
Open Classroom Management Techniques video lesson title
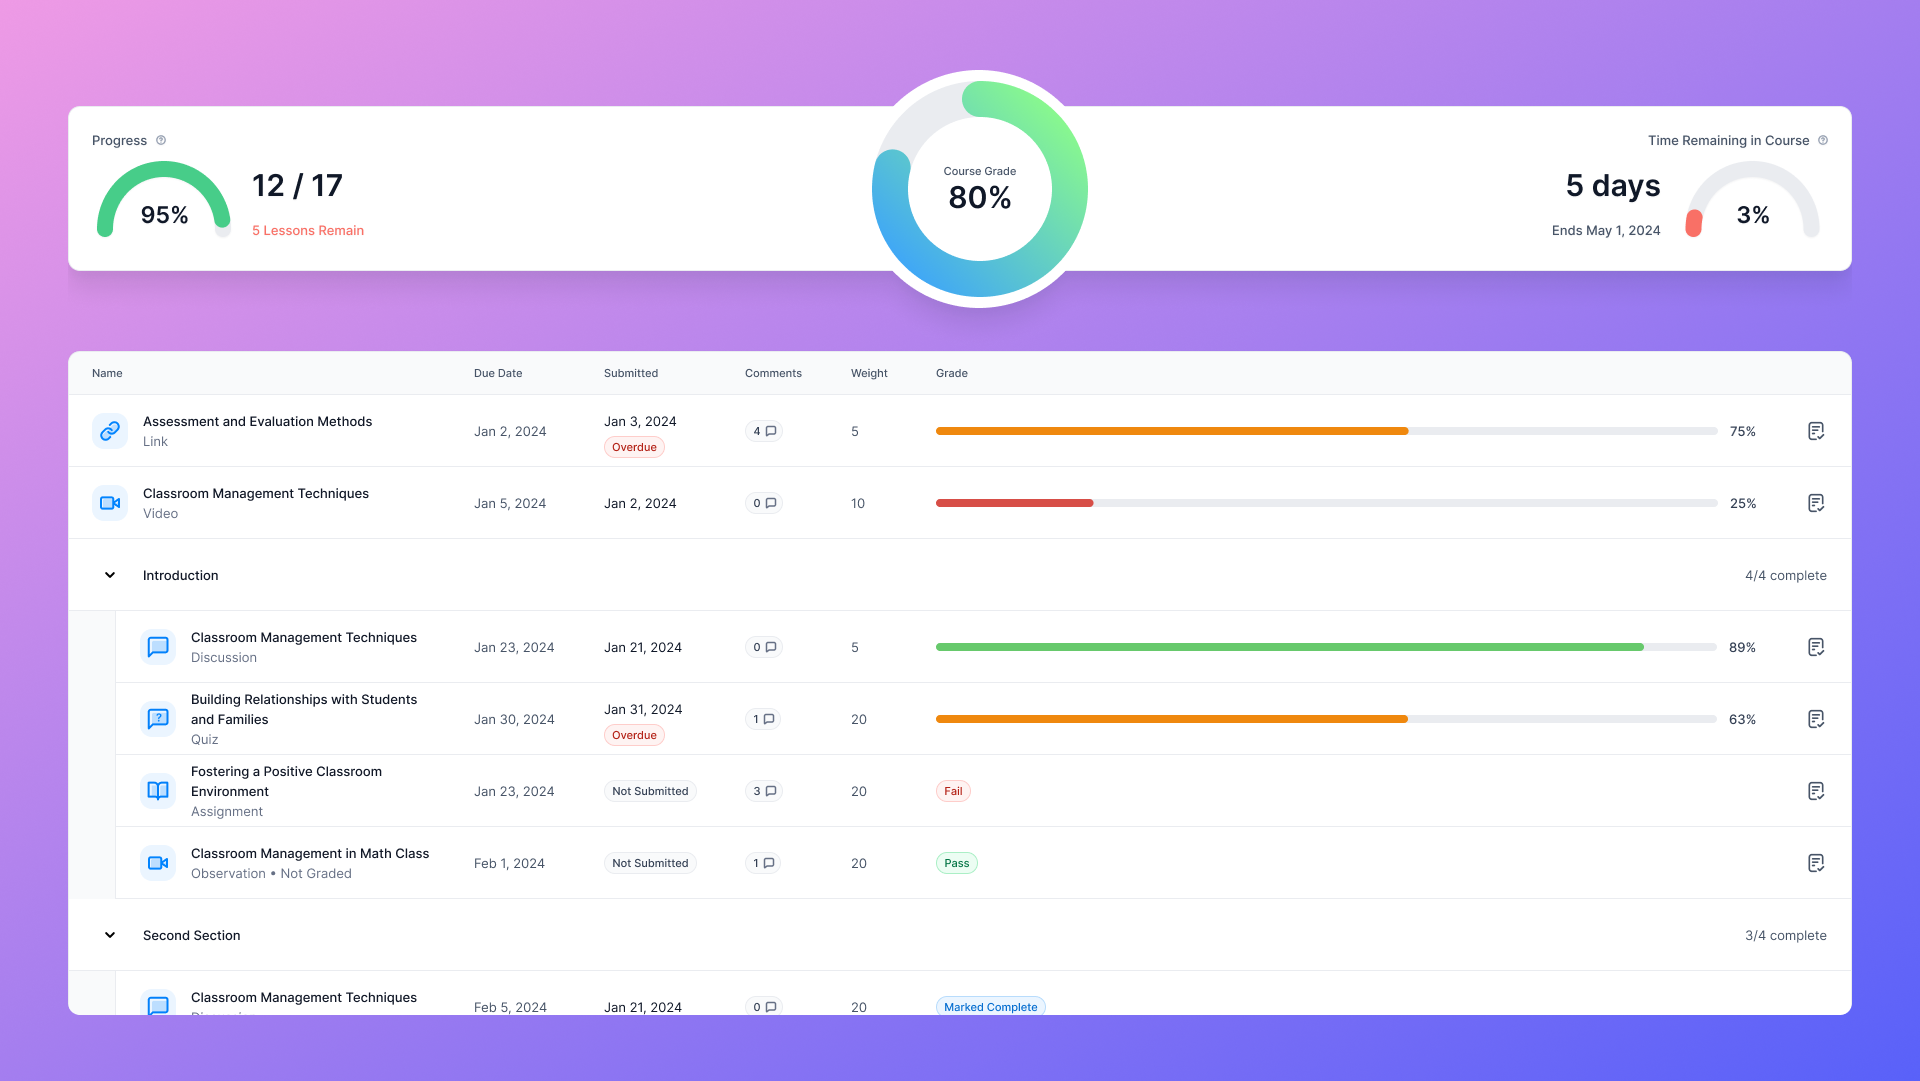coord(256,493)
